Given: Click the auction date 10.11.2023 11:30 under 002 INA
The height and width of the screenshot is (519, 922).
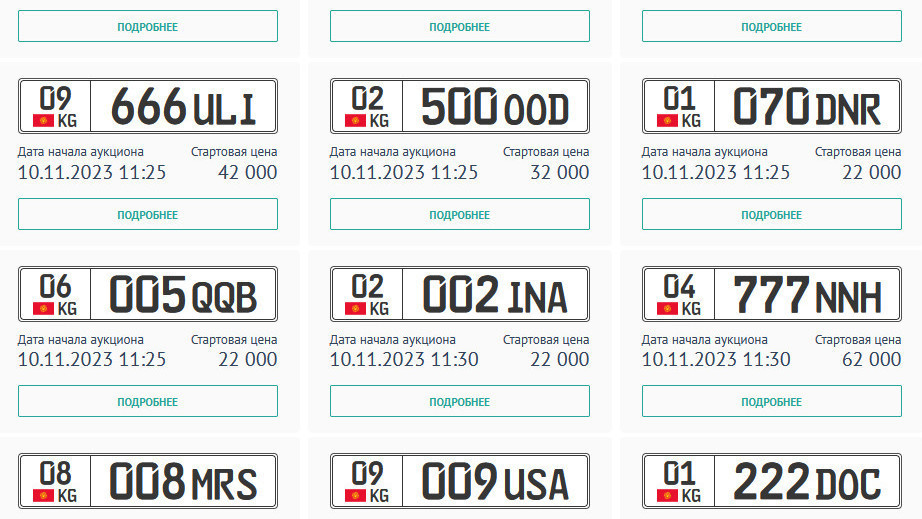Looking at the screenshot, I should [x=404, y=359].
